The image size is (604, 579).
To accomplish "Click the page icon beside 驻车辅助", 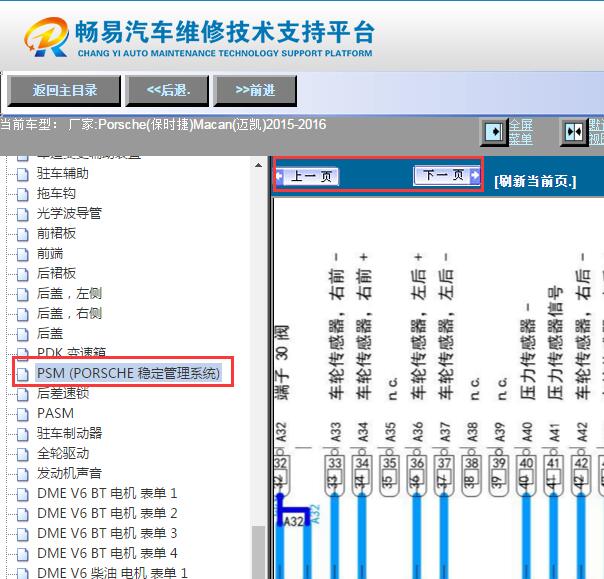I will click(x=23, y=174).
